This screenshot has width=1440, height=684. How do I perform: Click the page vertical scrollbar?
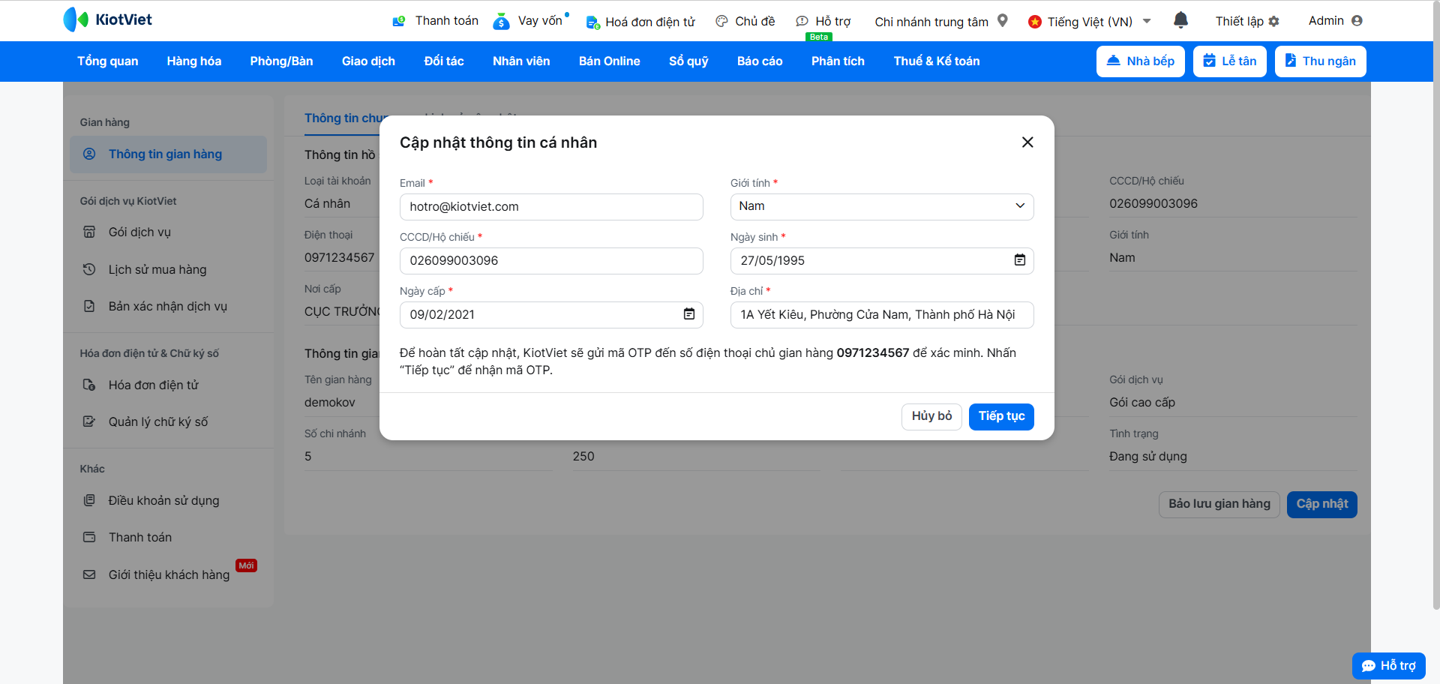[x=1435, y=305]
